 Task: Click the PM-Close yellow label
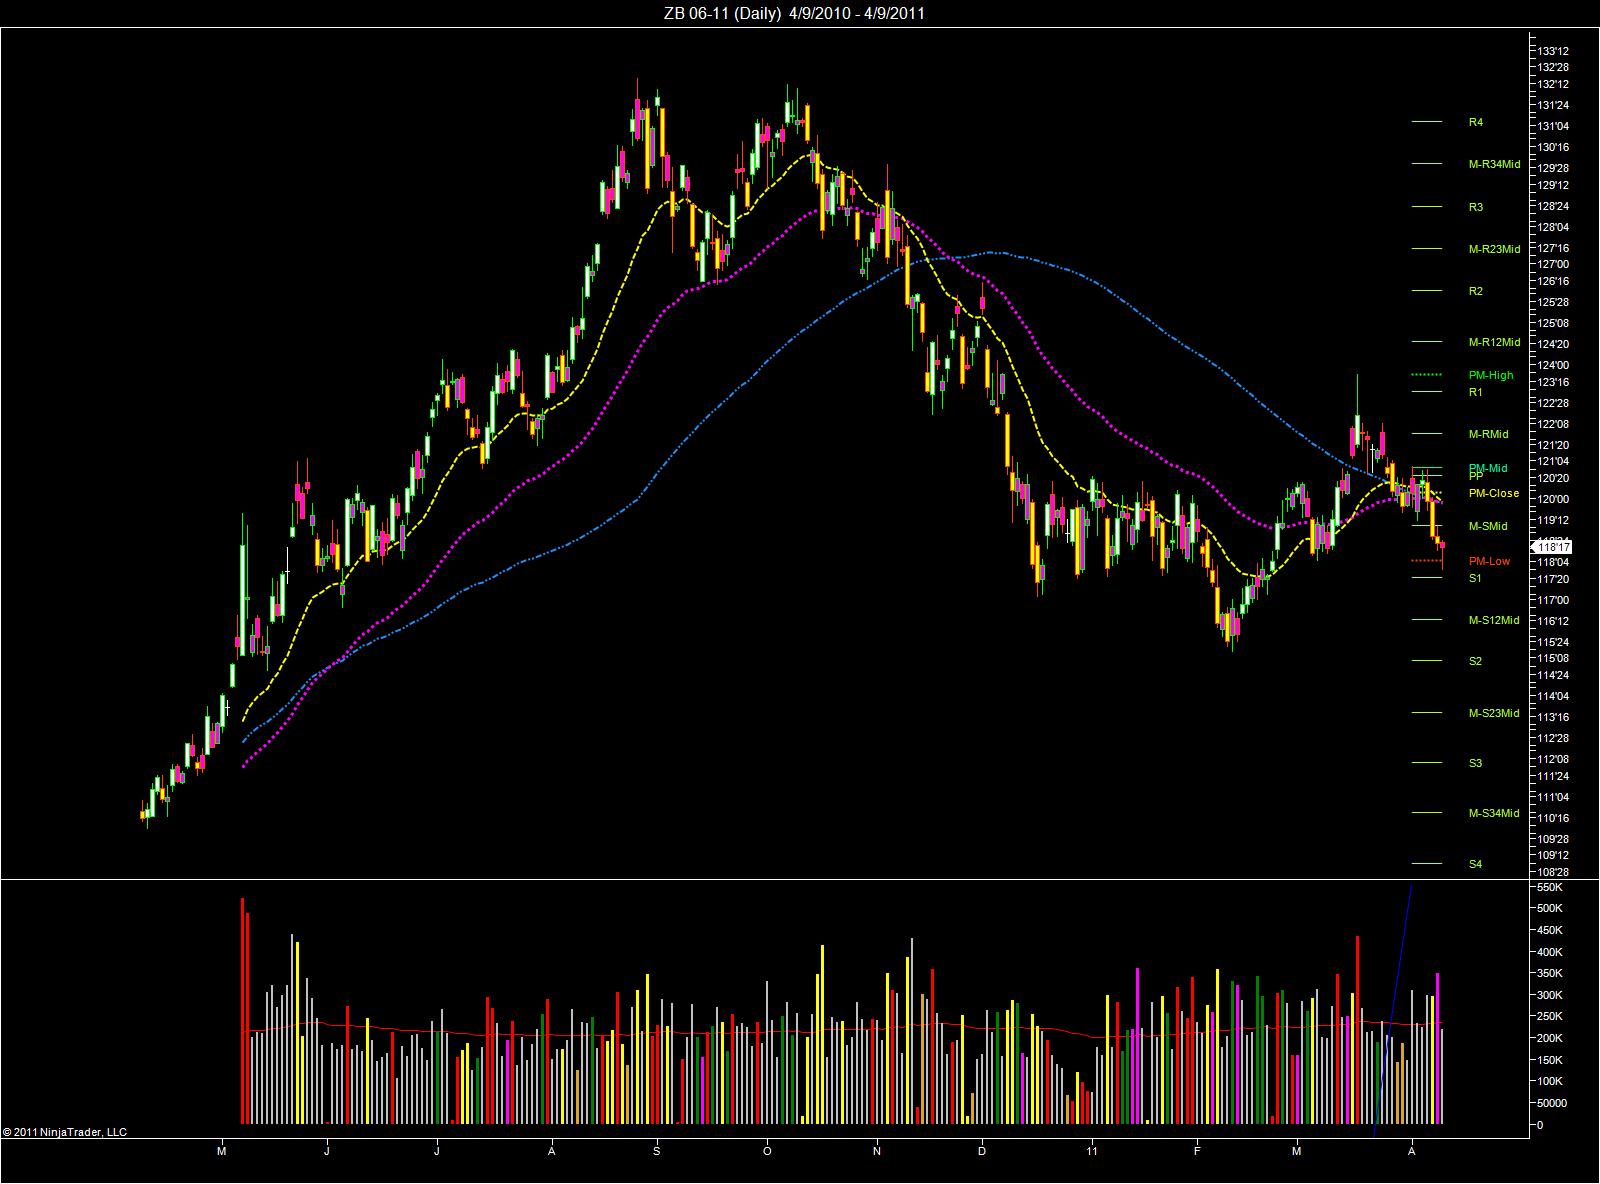1493,493
